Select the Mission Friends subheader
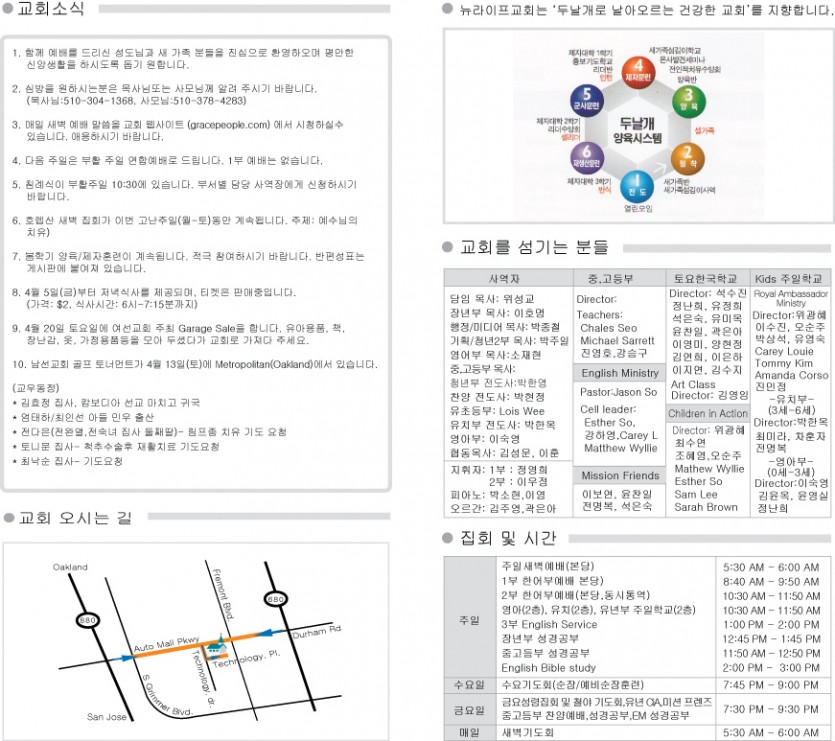Viewport: 835px width, 741px height. point(620,475)
